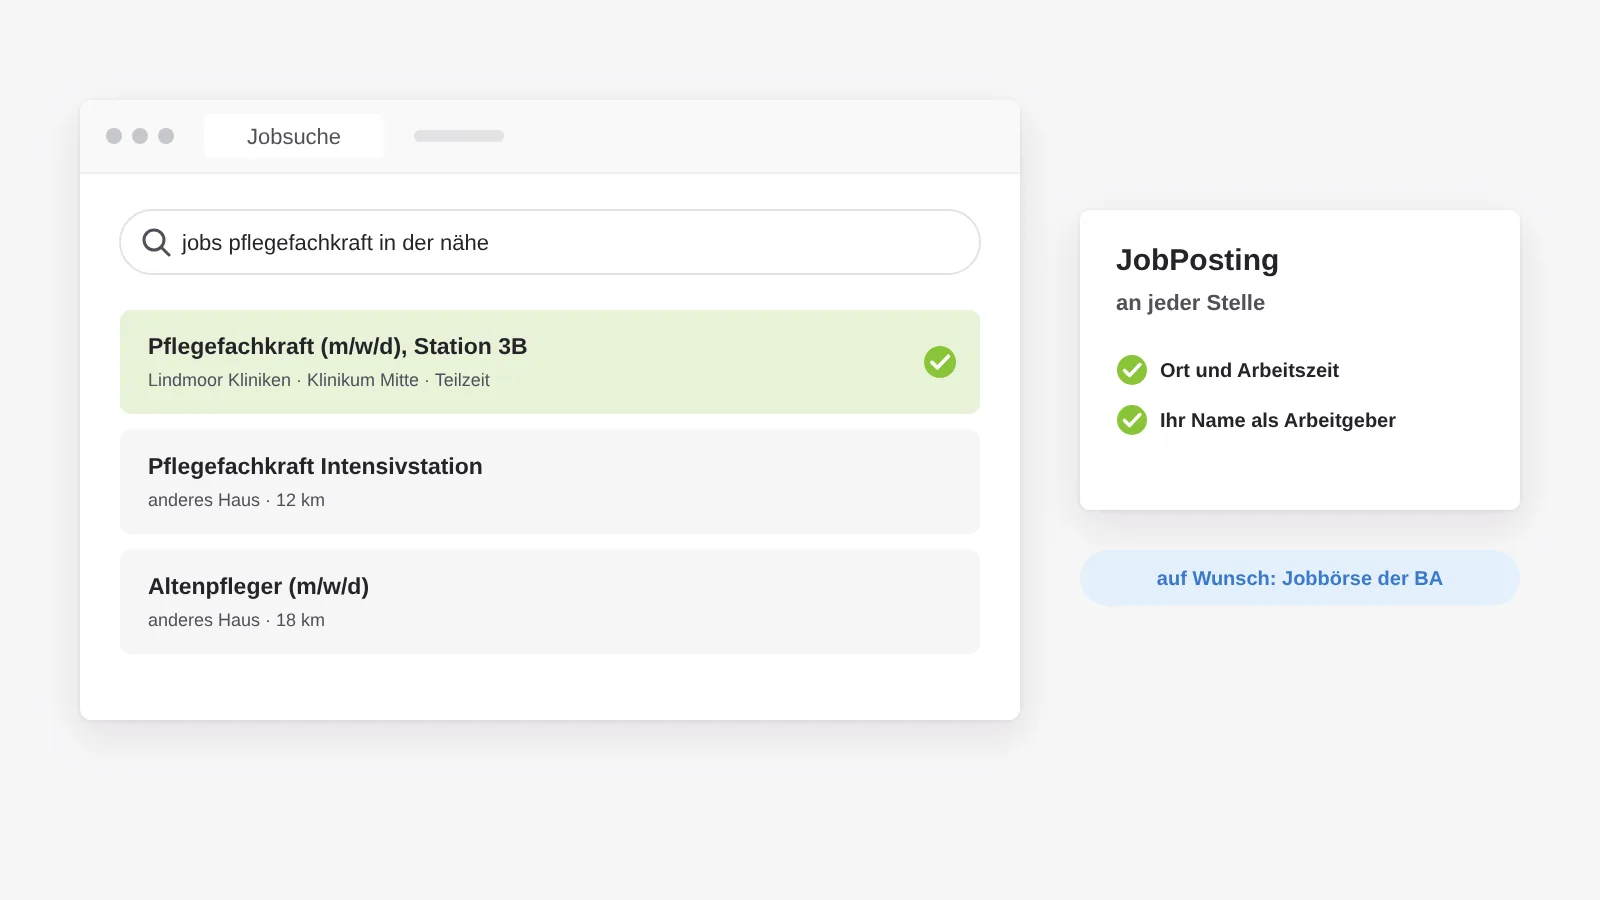
Task: Select the blank placeholder tab next to Jobsuche
Action: pyautogui.click(x=459, y=136)
